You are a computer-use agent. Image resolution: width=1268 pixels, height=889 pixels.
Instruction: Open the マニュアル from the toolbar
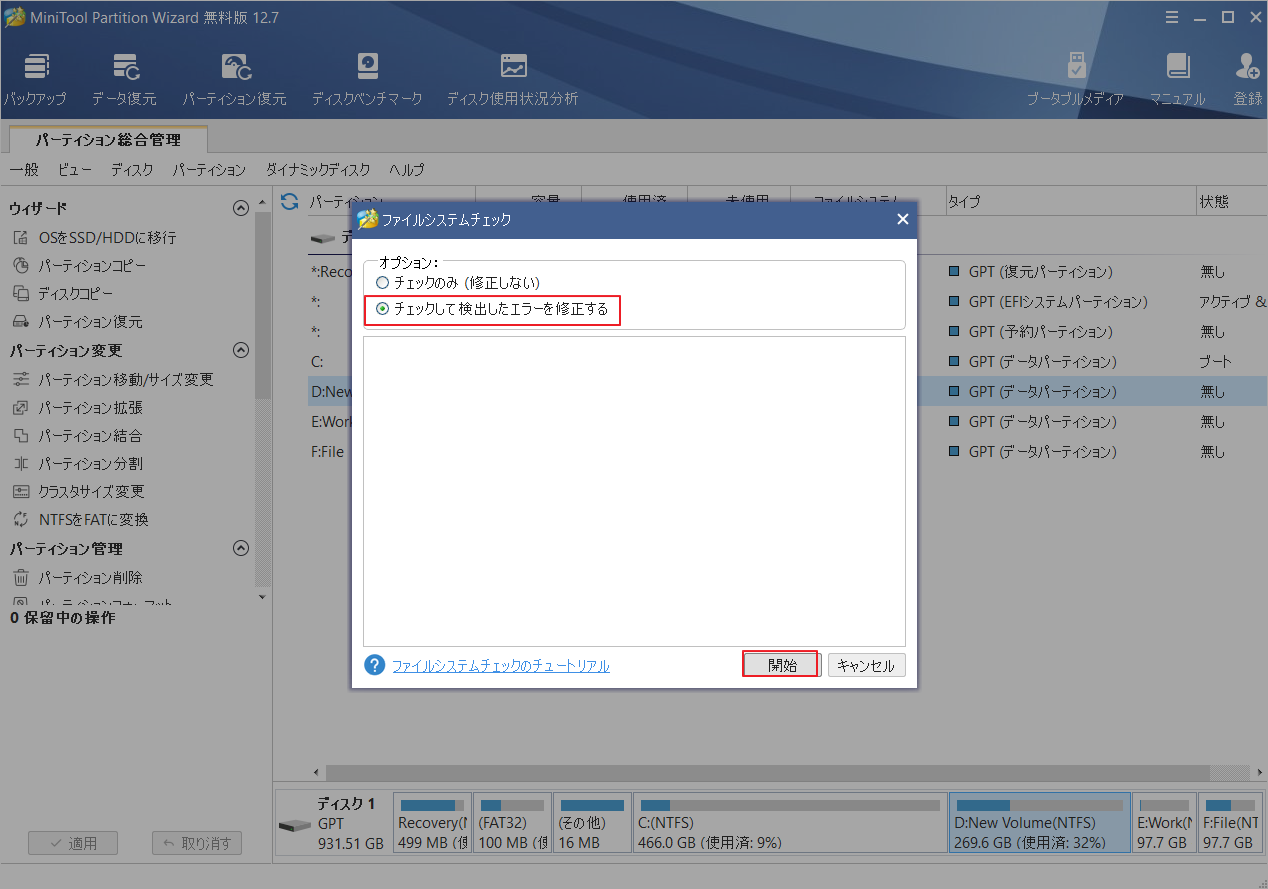pyautogui.click(x=1178, y=77)
